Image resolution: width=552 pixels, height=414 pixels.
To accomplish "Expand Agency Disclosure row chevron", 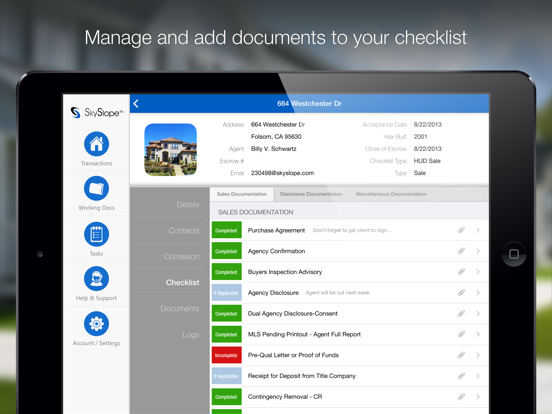I will tap(478, 293).
